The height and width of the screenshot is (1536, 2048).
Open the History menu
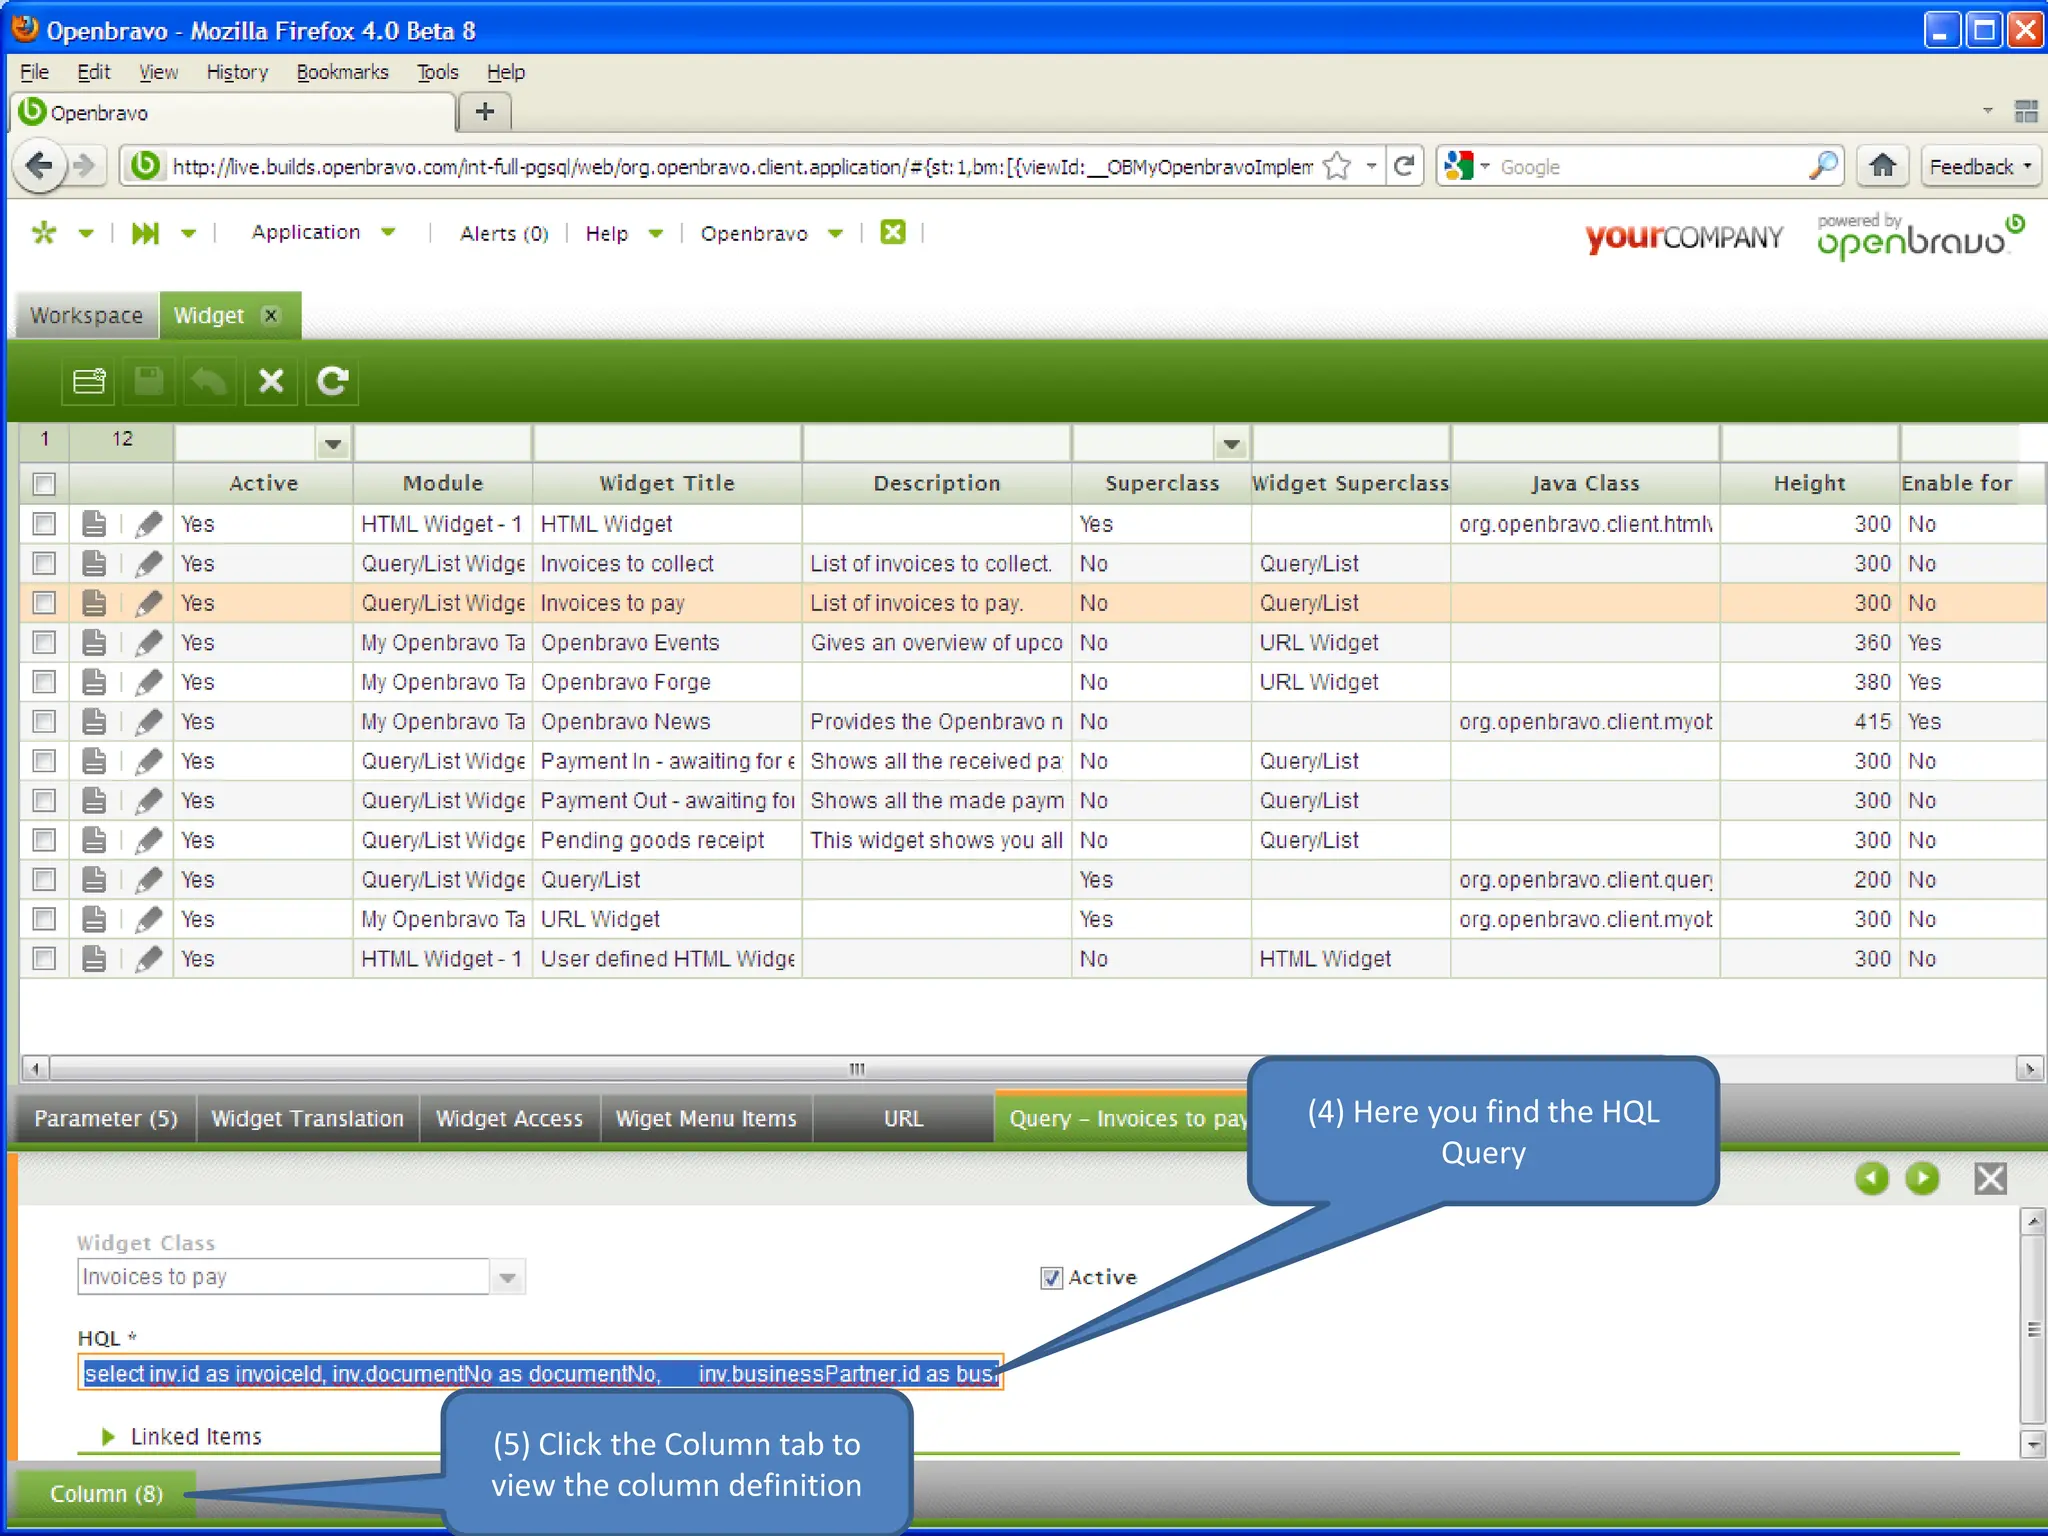point(237,72)
